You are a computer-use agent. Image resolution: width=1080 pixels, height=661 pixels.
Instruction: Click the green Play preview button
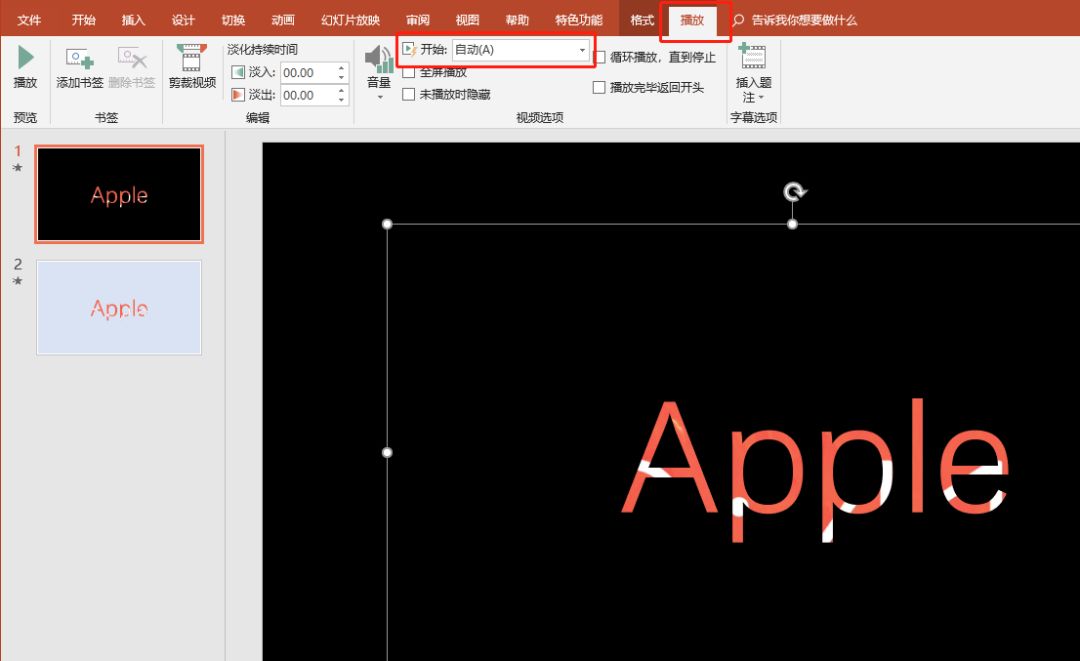(x=25, y=58)
